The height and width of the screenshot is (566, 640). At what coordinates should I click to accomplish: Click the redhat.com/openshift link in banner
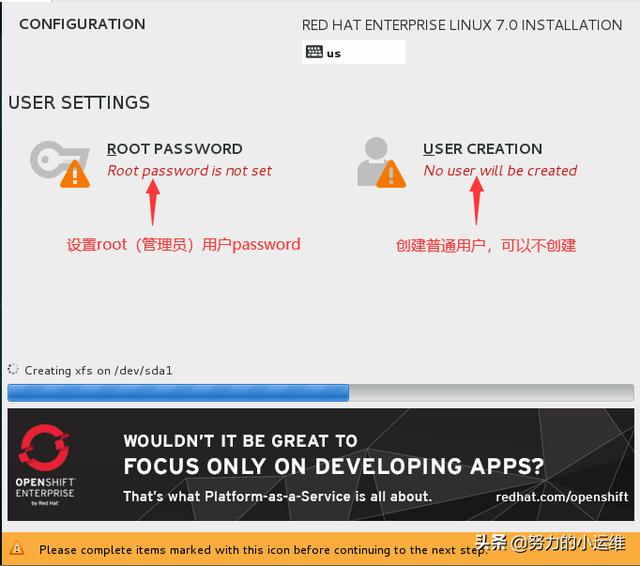[x=562, y=497]
